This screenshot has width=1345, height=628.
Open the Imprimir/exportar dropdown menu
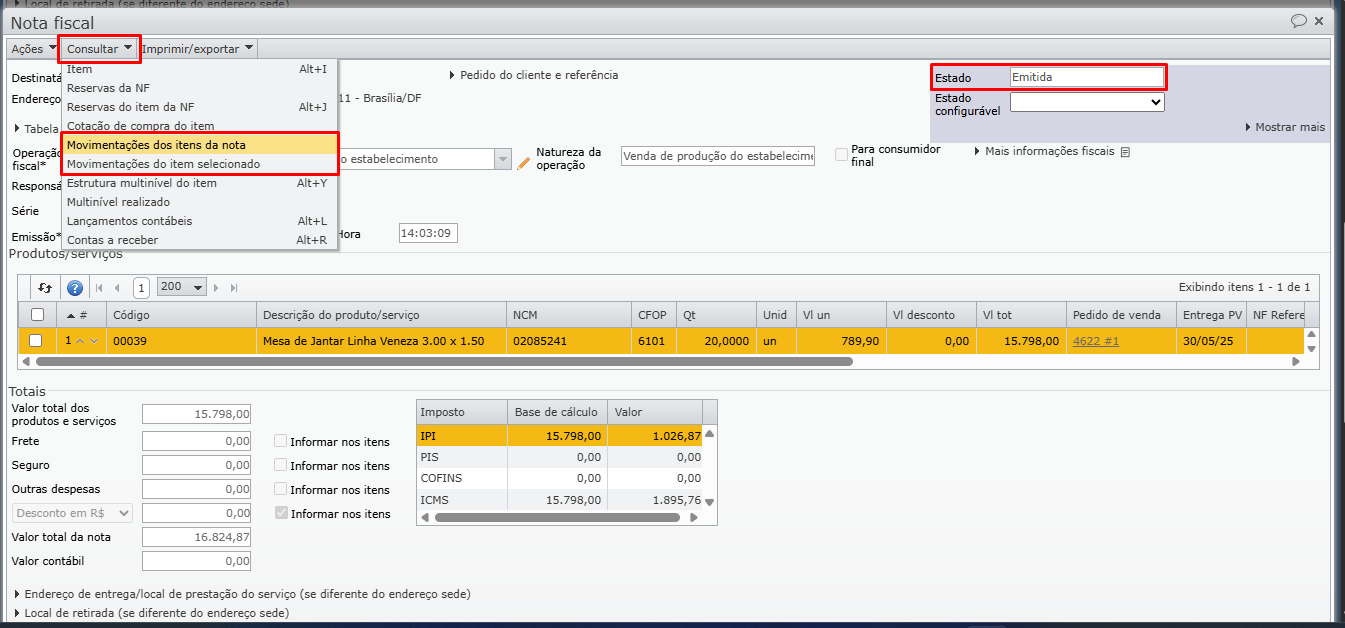[197, 48]
